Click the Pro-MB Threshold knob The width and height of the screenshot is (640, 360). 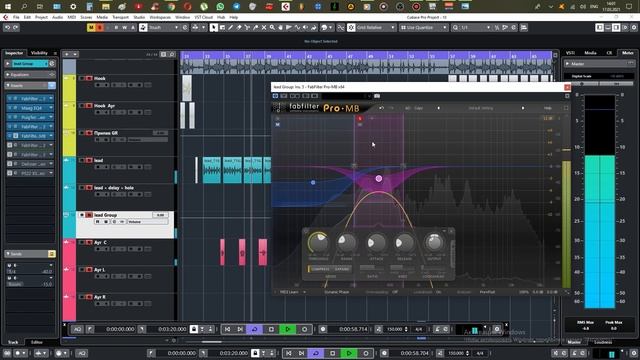pyautogui.click(x=318, y=242)
